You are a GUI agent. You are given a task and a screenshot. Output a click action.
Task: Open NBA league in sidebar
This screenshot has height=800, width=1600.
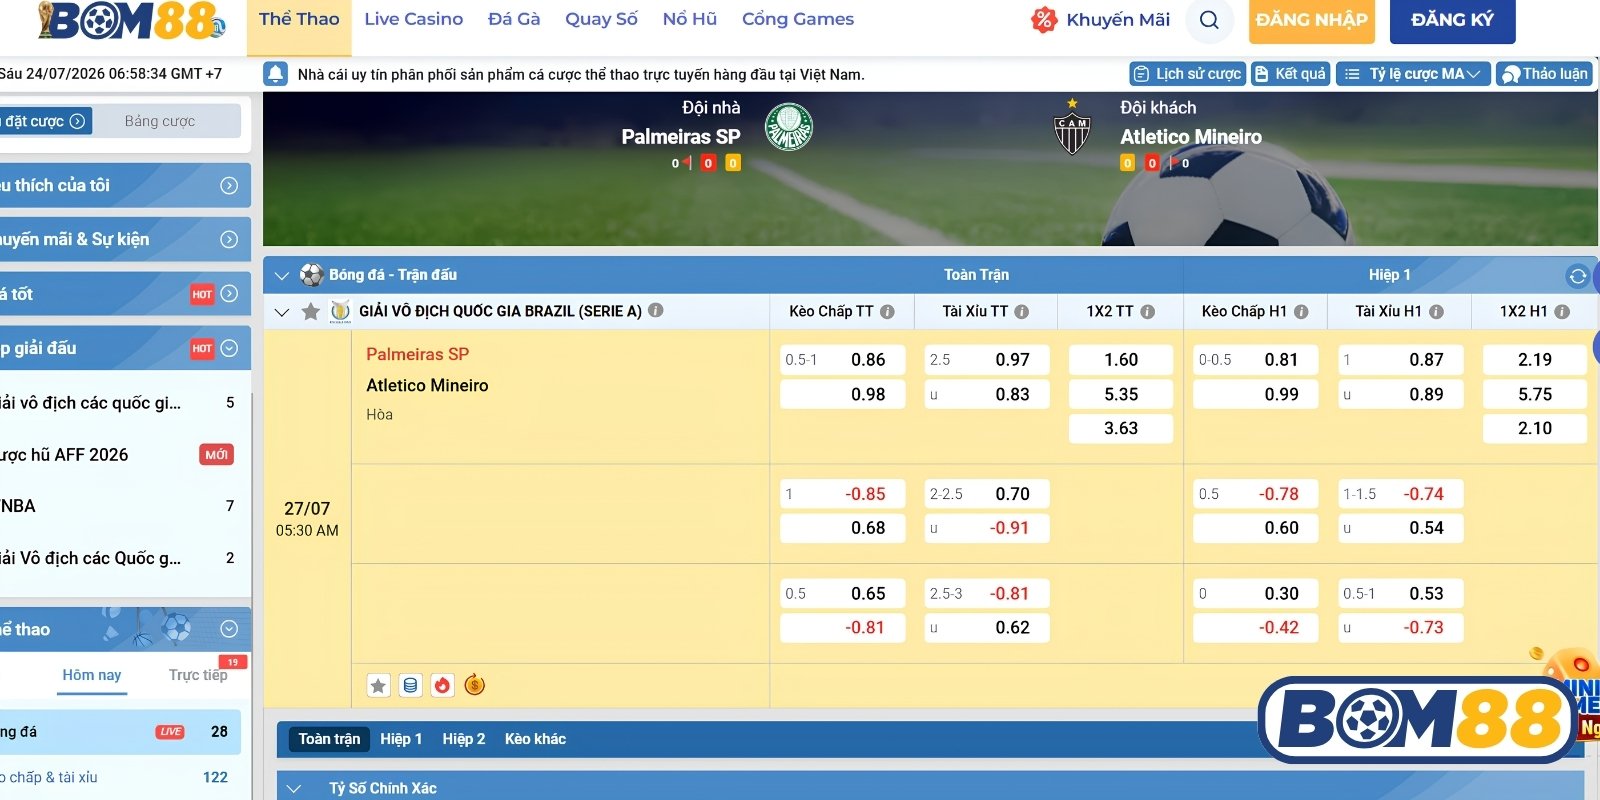point(120,506)
